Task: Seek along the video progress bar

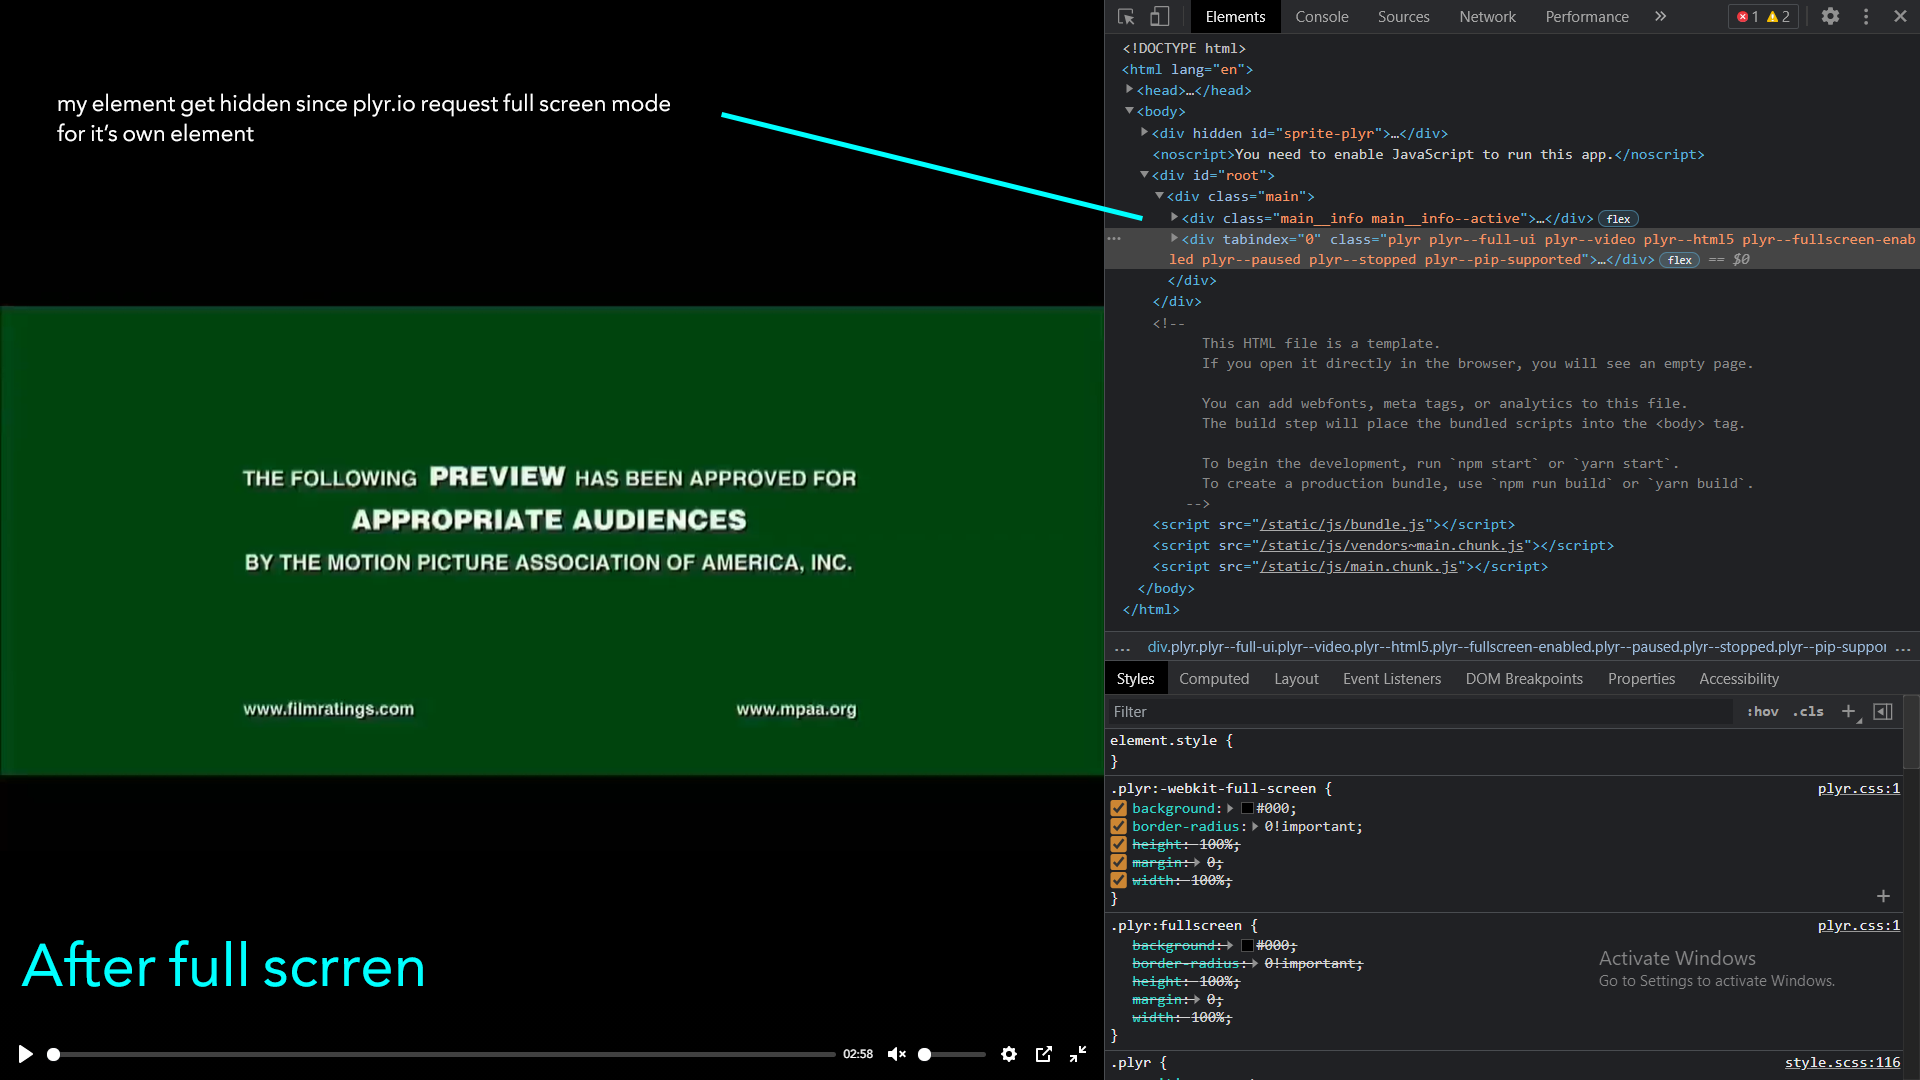Action: pyautogui.click(x=441, y=1054)
